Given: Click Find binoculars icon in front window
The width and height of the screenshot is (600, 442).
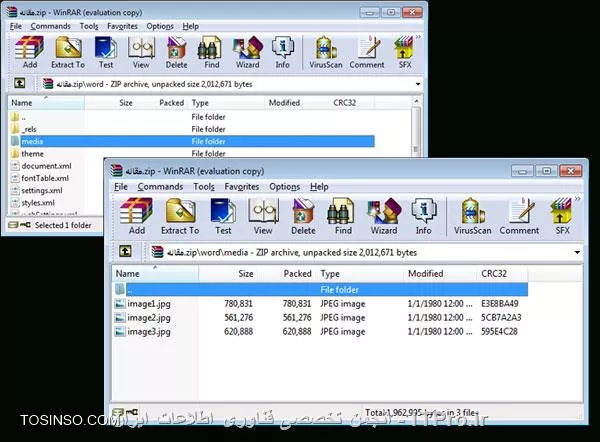Looking at the screenshot, I should pos(343,216).
